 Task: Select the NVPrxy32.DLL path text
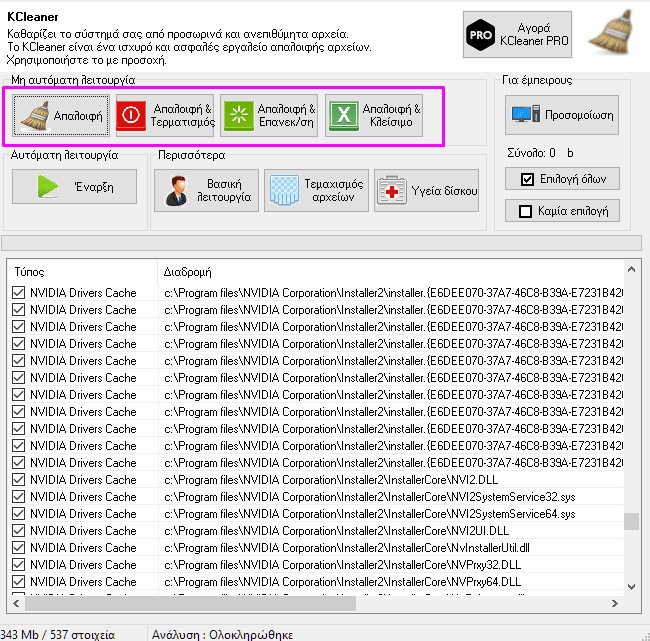(x=342, y=565)
